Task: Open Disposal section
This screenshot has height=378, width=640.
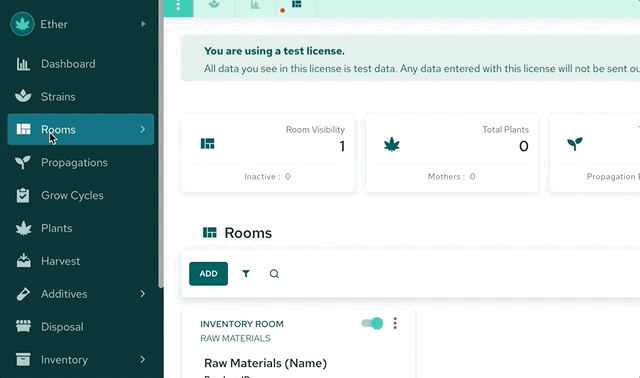Action: [62, 327]
